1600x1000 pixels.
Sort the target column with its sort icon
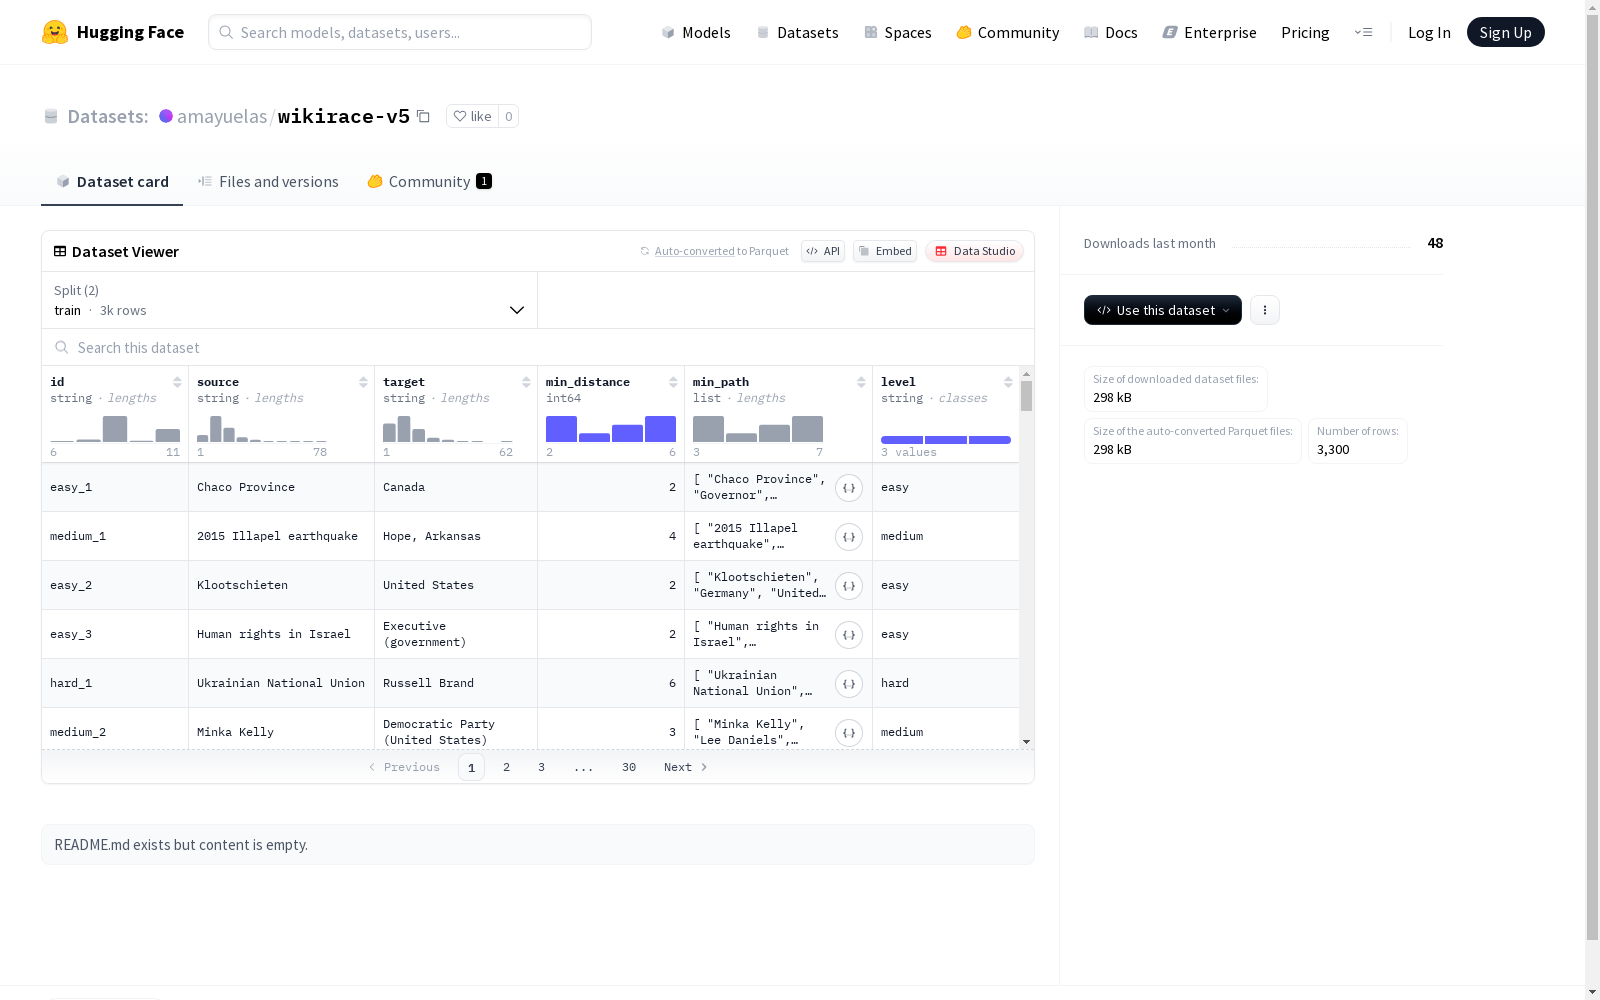[x=526, y=382]
